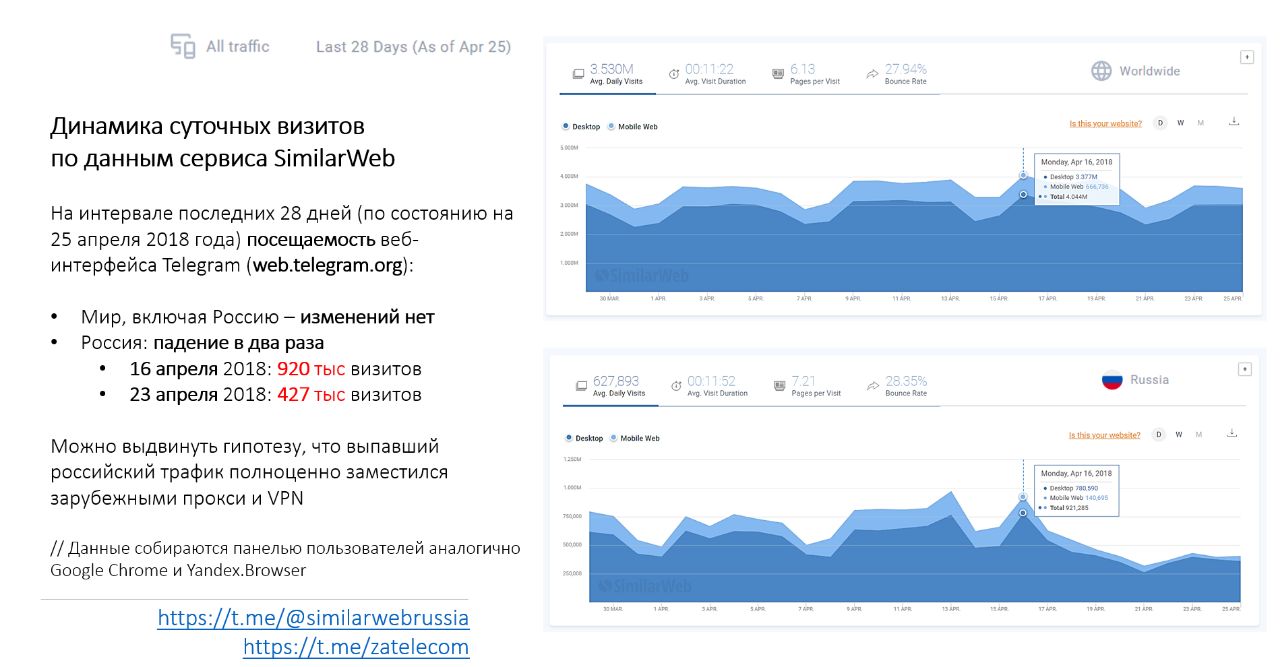Select the Russia Bounce Rate tab
The height and width of the screenshot is (667, 1280).
897,386
